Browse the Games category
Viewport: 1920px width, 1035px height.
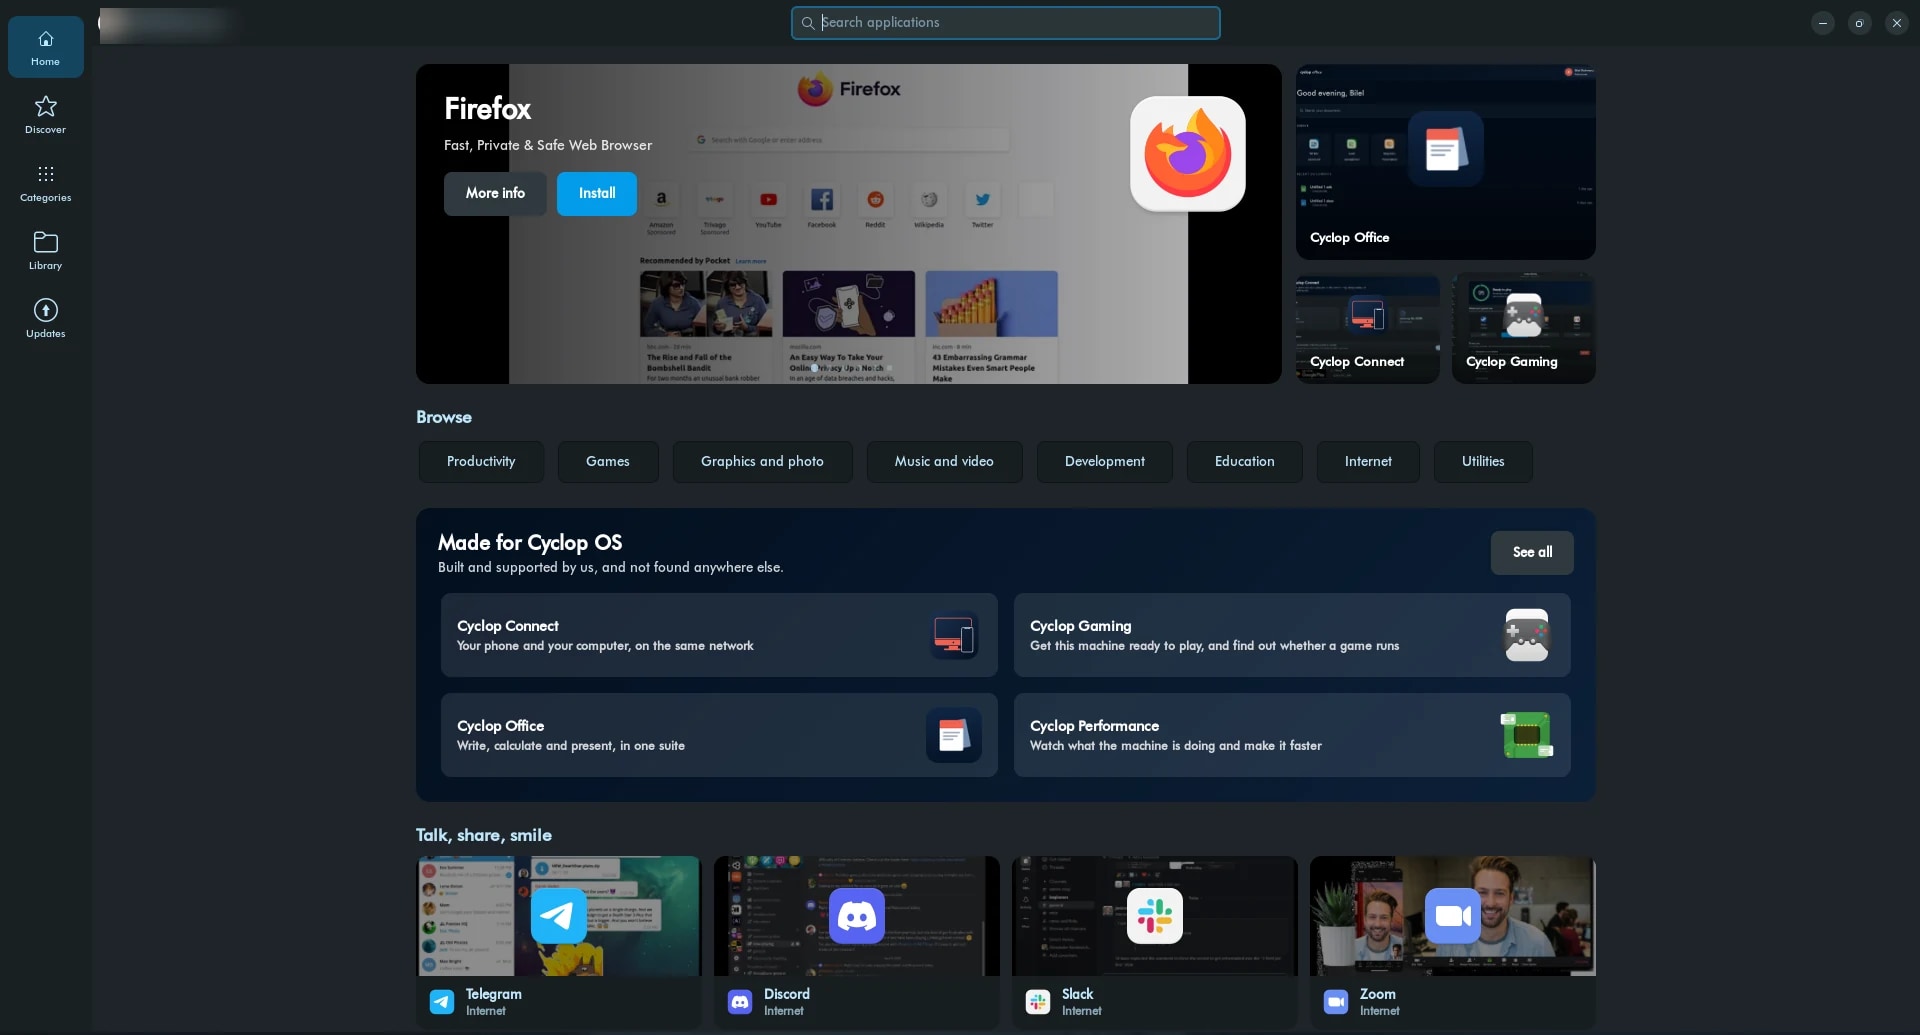click(608, 461)
